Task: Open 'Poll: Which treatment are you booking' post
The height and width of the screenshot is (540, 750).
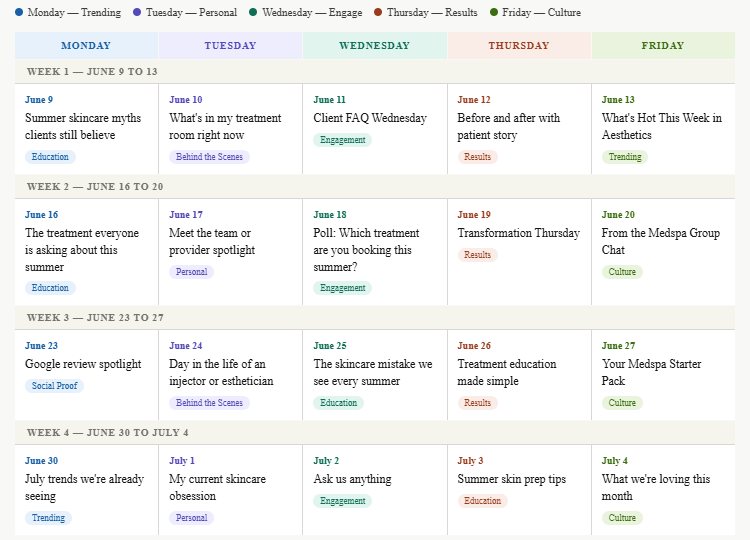Action: pyautogui.click(x=366, y=250)
